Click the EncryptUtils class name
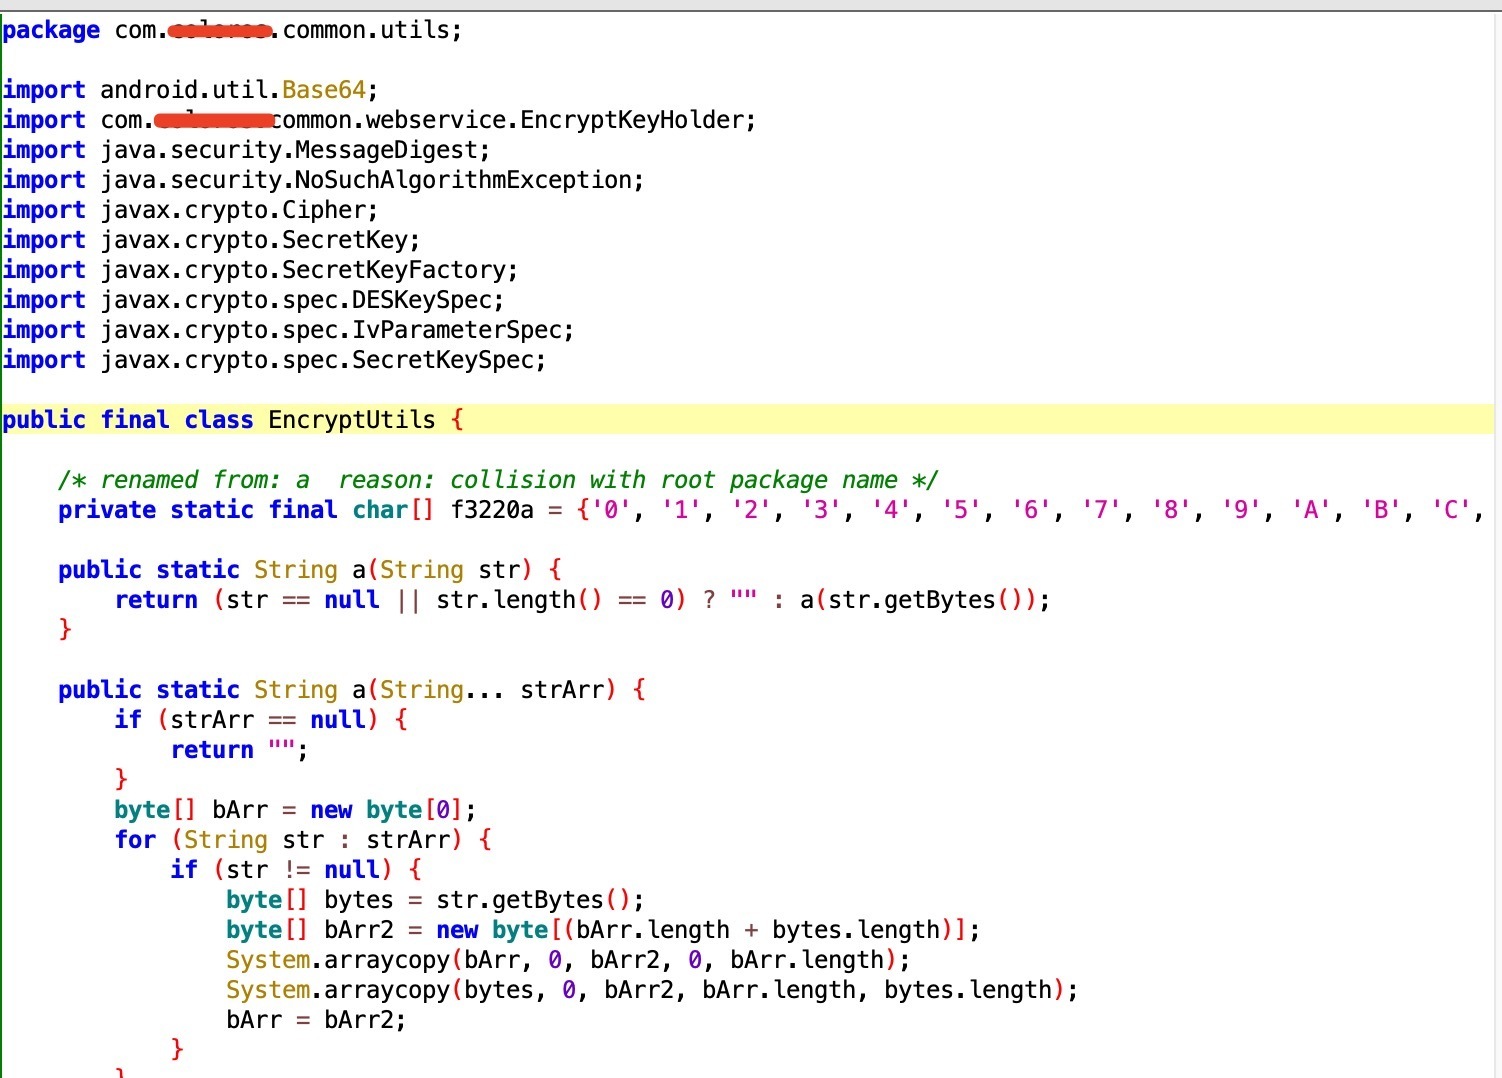The height and width of the screenshot is (1078, 1502). pyautogui.click(x=351, y=420)
